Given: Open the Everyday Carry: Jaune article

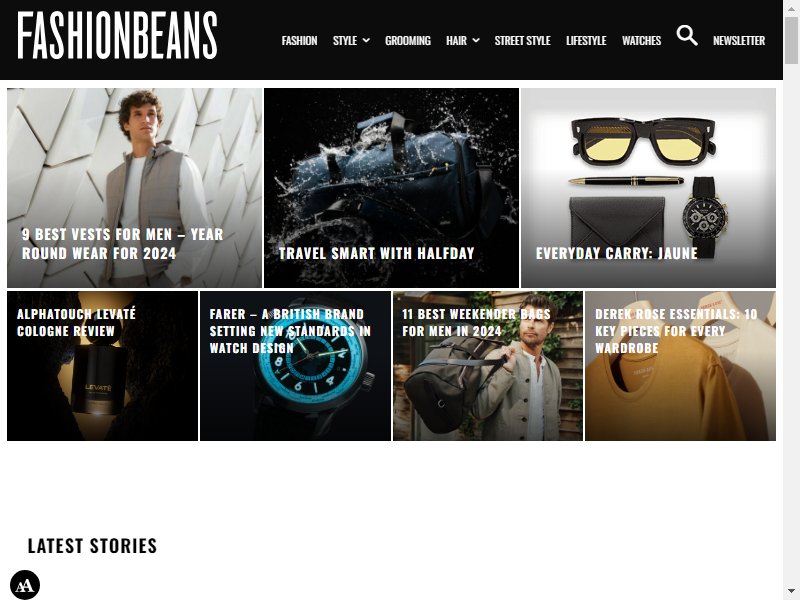Looking at the screenshot, I should point(616,253).
